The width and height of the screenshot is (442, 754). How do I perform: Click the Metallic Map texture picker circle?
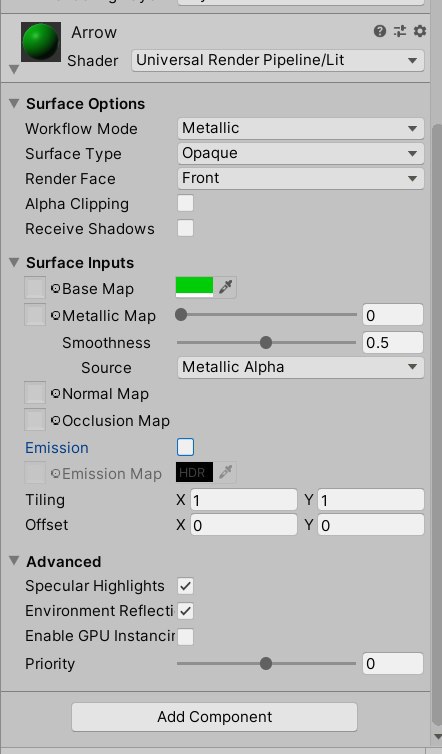[x=56, y=315]
